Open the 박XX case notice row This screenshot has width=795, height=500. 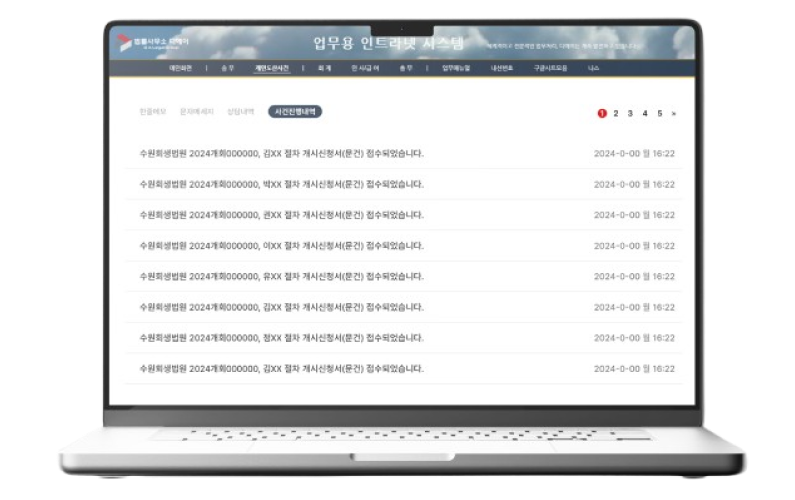coord(404,185)
